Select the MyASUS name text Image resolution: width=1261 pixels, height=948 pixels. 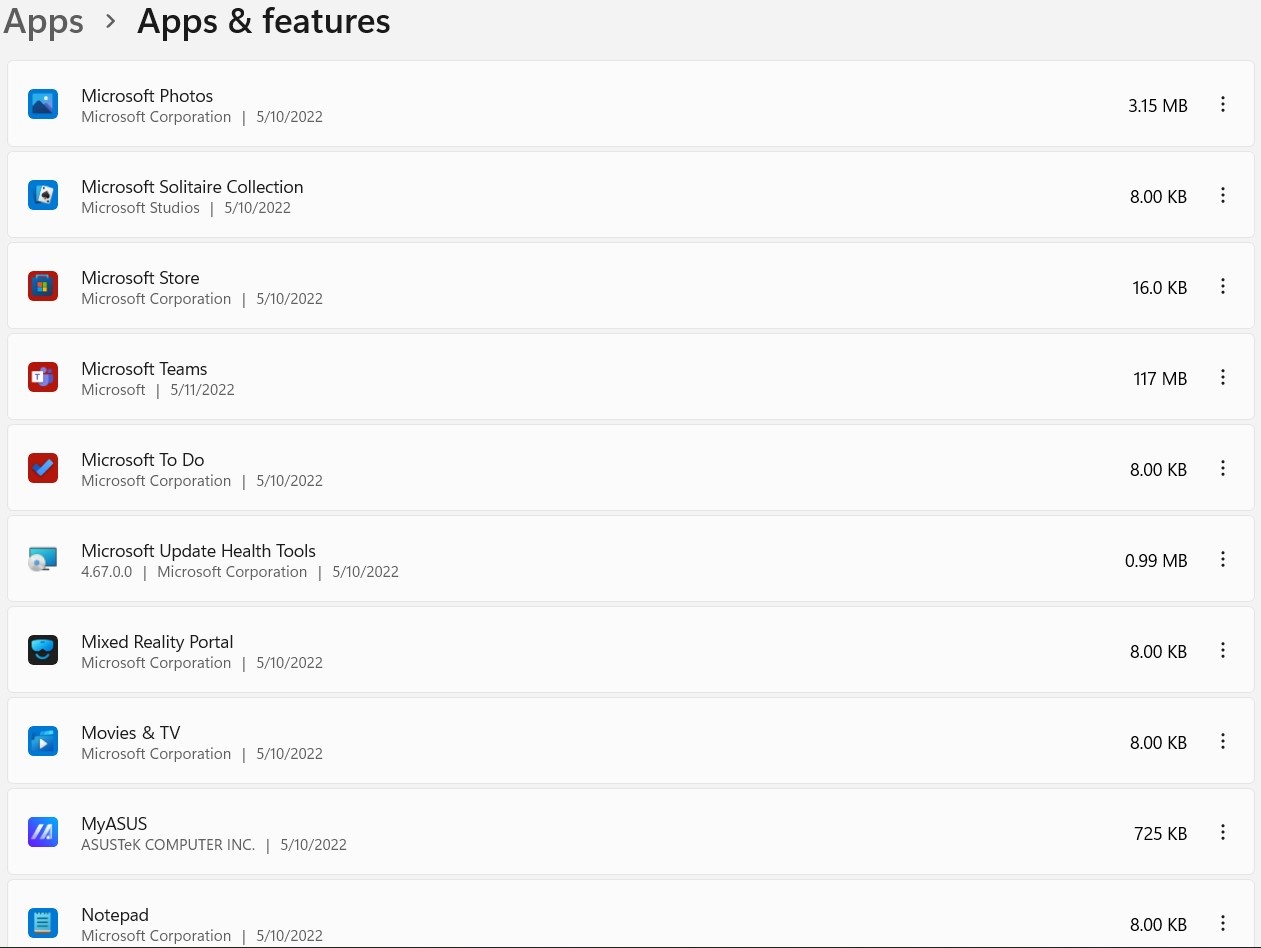(x=114, y=824)
